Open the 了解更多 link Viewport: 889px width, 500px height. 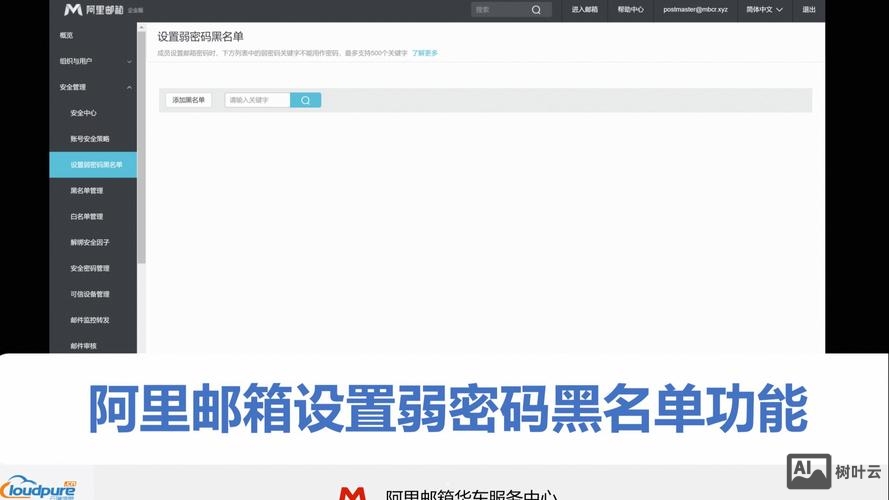(x=425, y=53)
